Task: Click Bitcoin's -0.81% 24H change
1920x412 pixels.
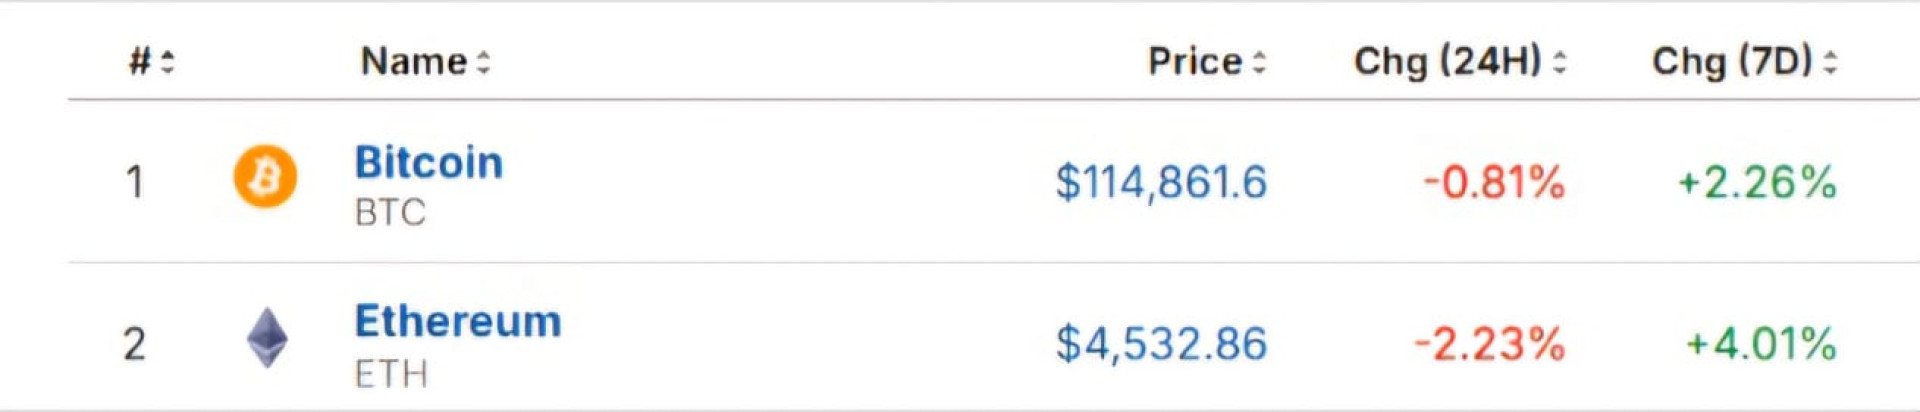Action: [1494, 183]
